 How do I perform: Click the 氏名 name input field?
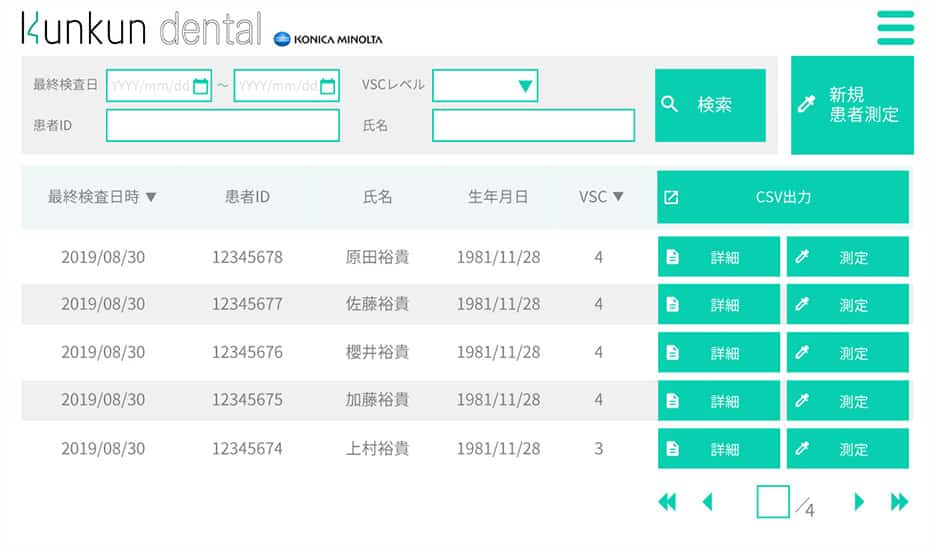tap(533, 126)
